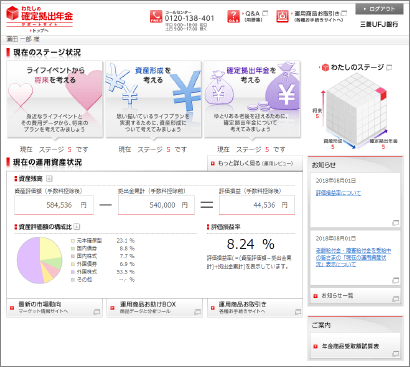Viewport: 410px width, 367px height.
Task: Click stage 5 text under ライフイベント card
Action: (x=54, y=150)
